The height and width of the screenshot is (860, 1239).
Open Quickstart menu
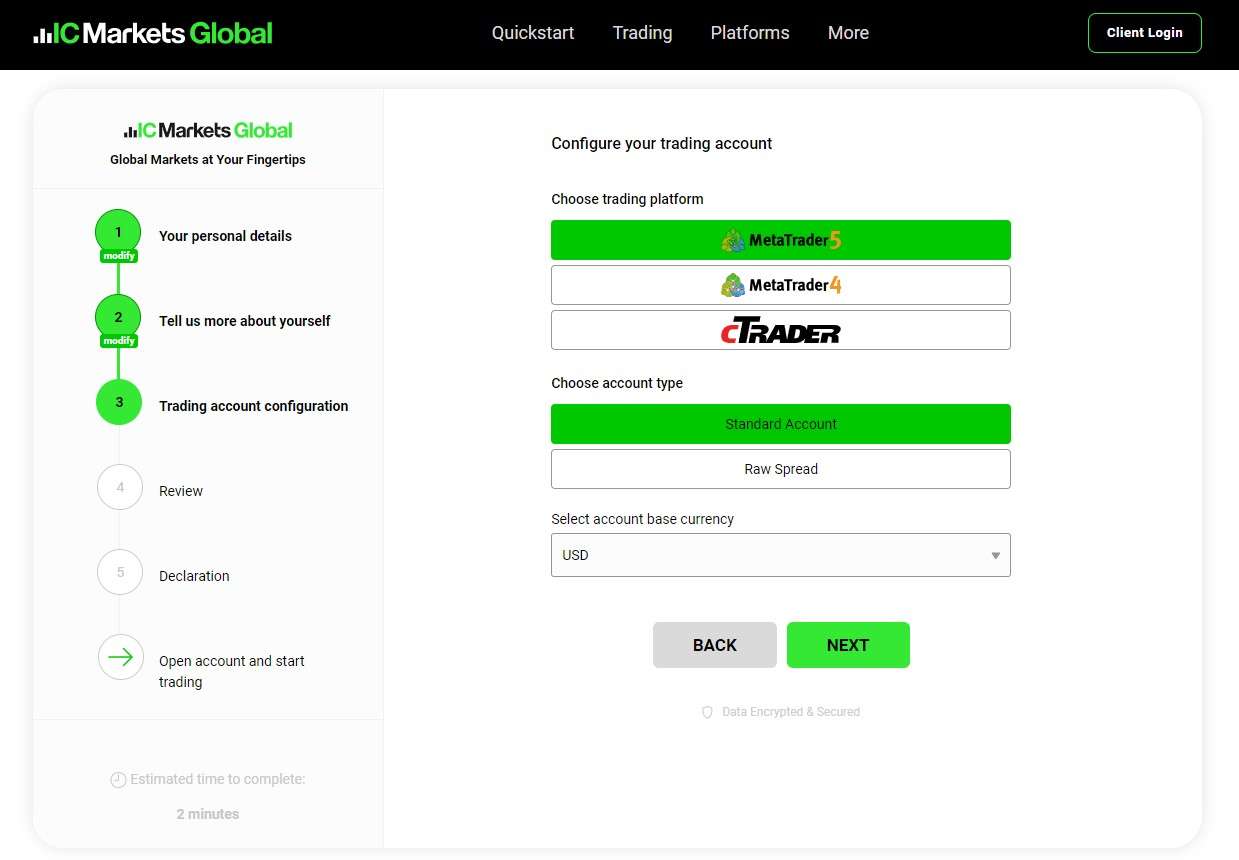point(533,33)
